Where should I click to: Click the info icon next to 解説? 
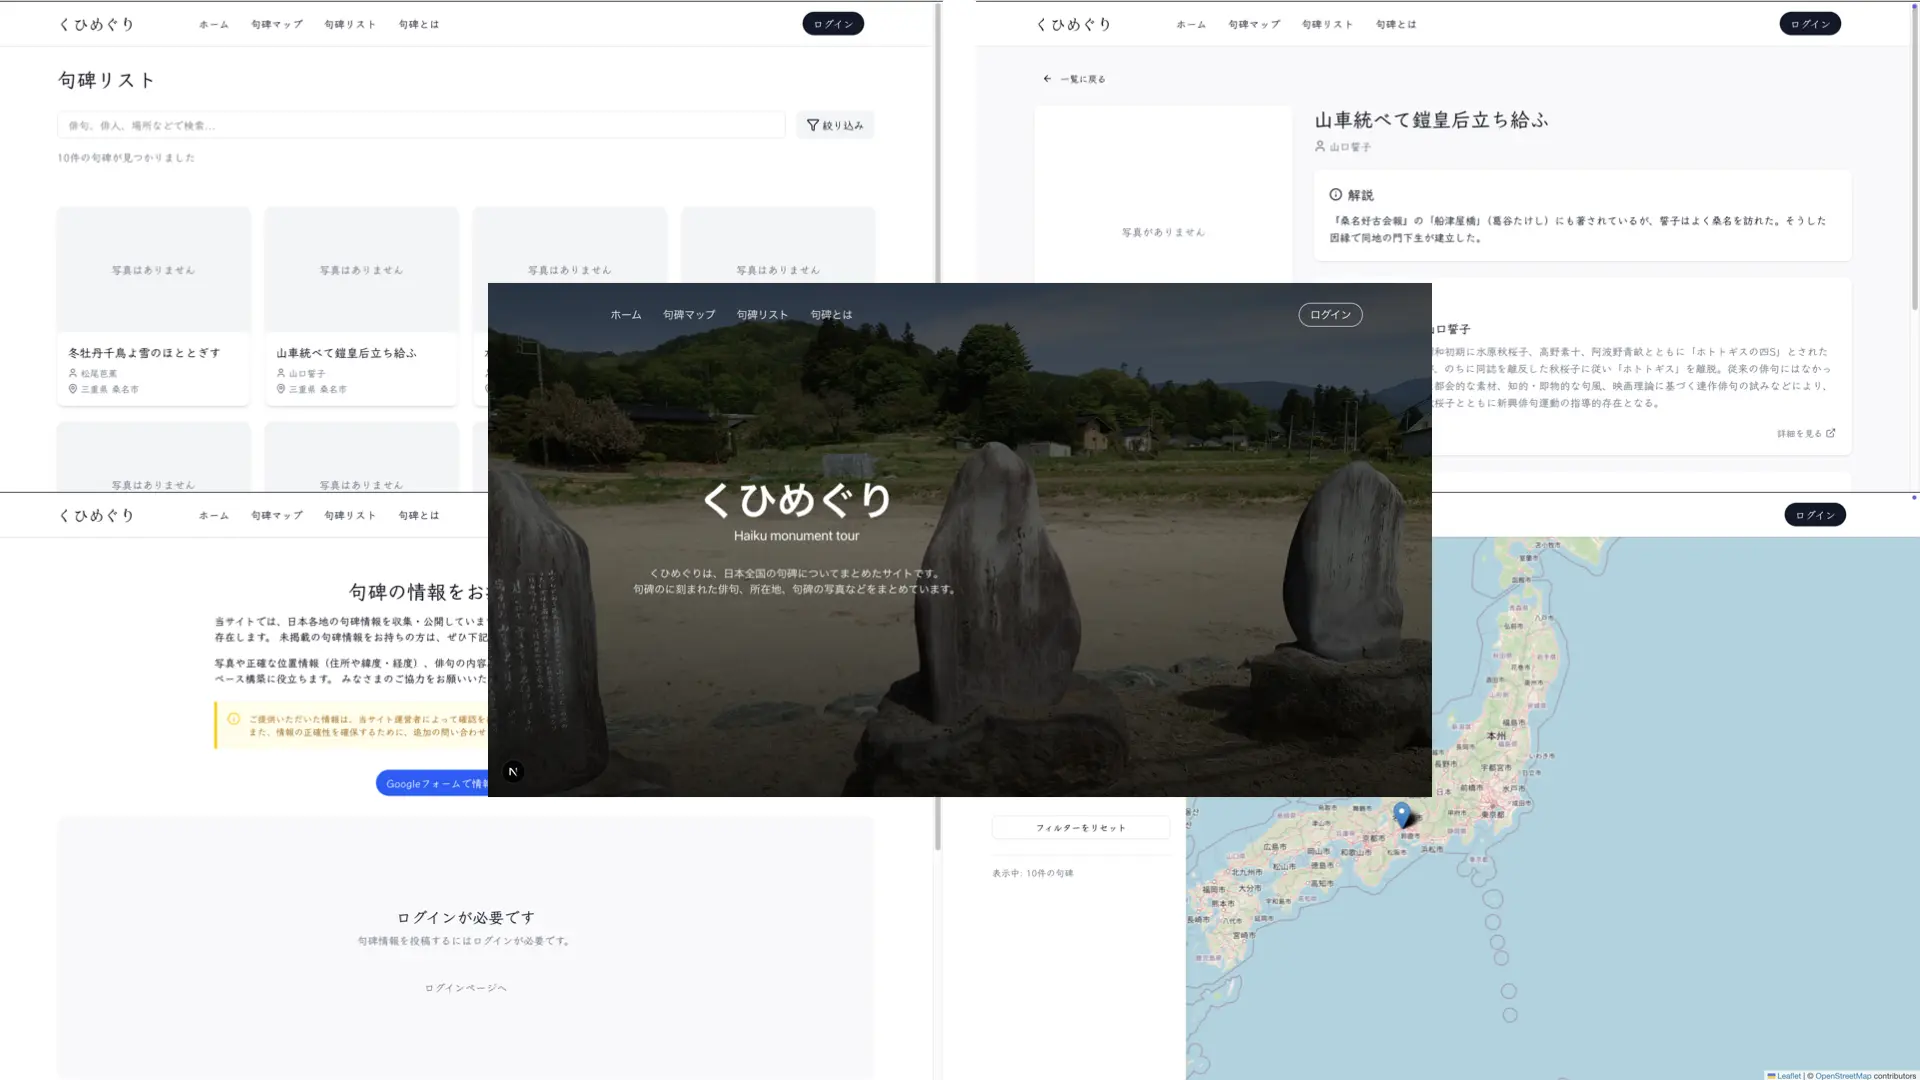pos(1336,195)
